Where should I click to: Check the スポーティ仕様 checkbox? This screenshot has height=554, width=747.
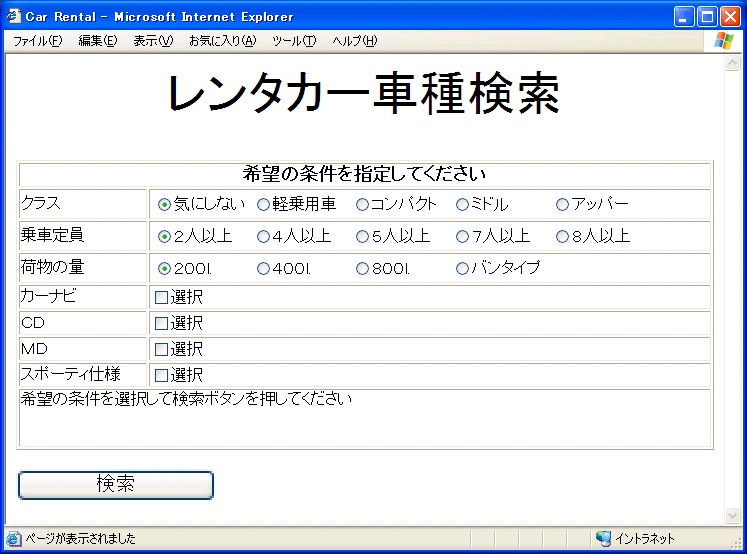point(161,375)
